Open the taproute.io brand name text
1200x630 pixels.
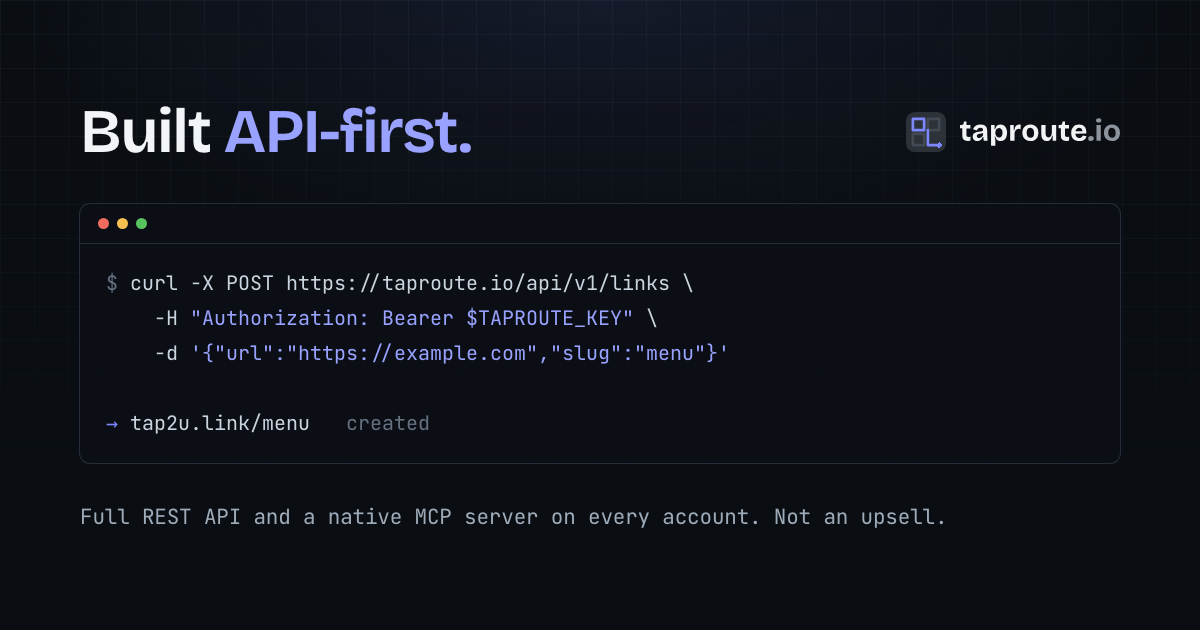pos(1040,132)
